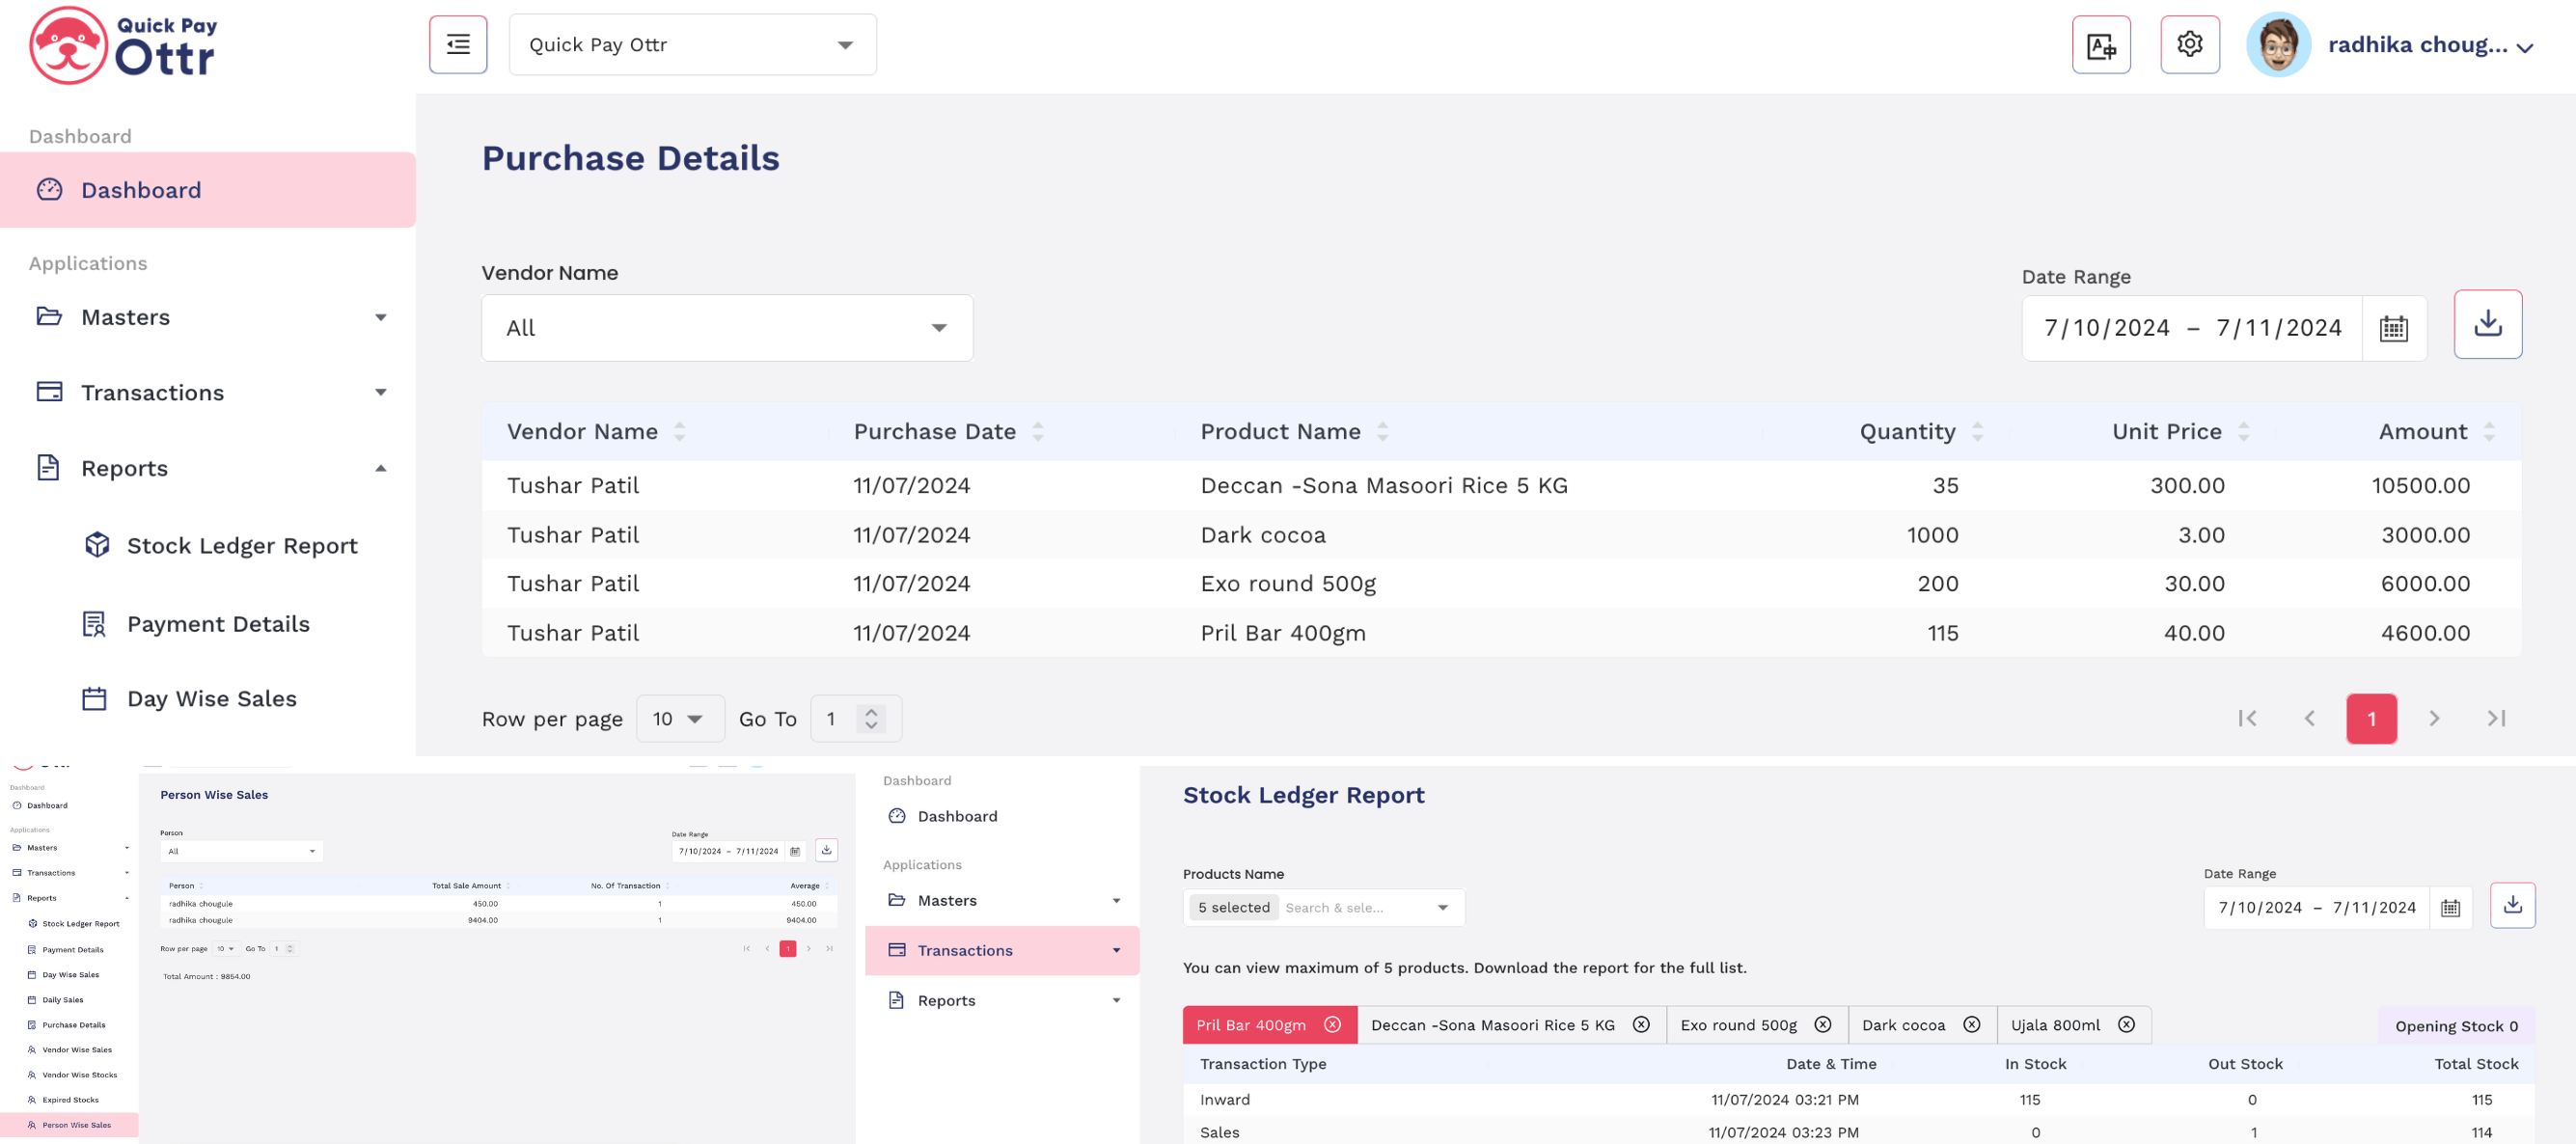The width and height of the screenshot is (2576, 1144).
Task: Click Go To page stepper in Purchase Details
Action: [x=871, y=718]
